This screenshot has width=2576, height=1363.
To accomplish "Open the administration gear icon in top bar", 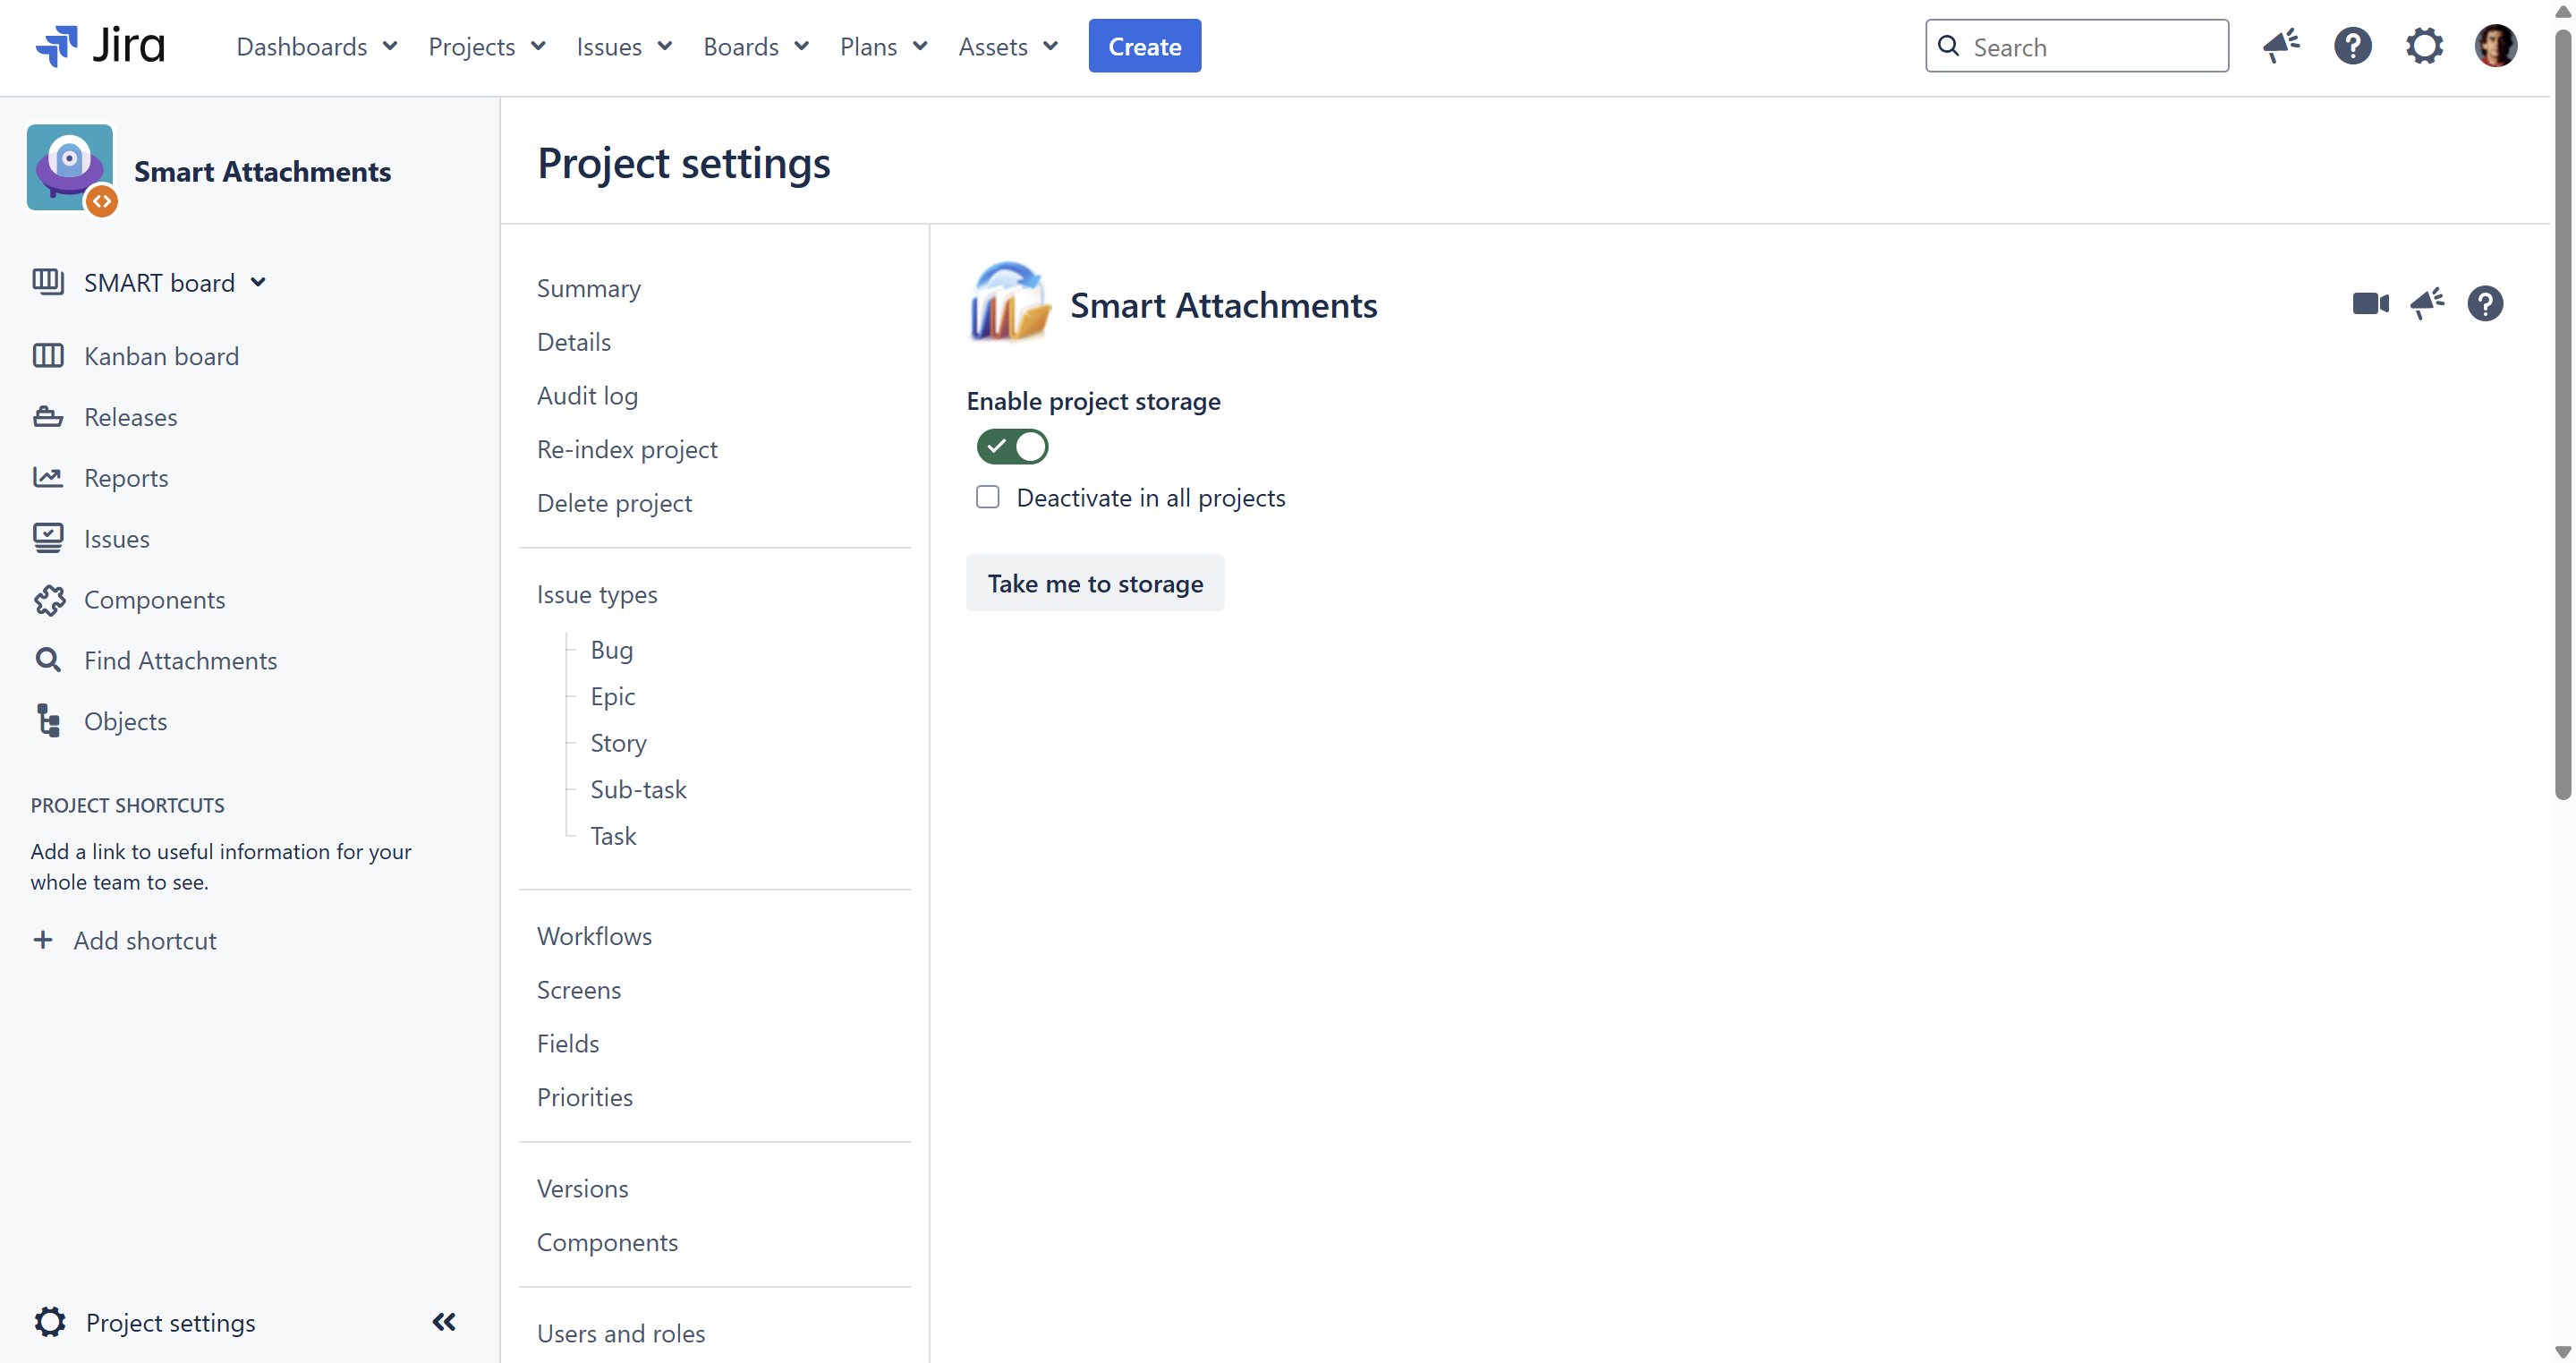I will click(x=2424, y=46).
